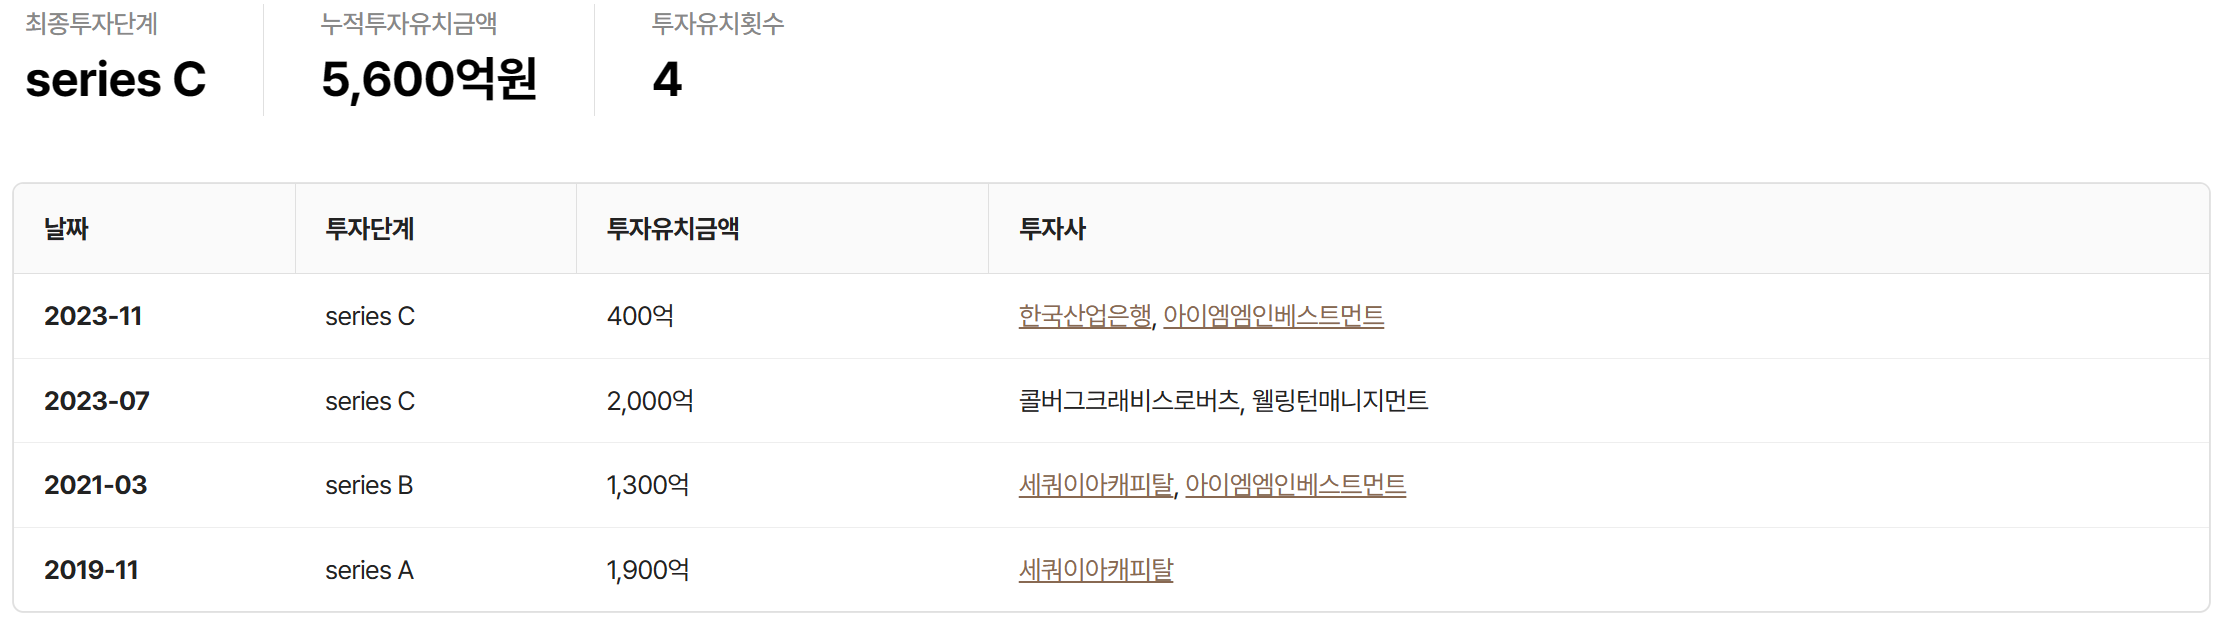The image size is (2217, 621).
Task: Click the 투자단계 column header
Action: (x=369, y=229)
